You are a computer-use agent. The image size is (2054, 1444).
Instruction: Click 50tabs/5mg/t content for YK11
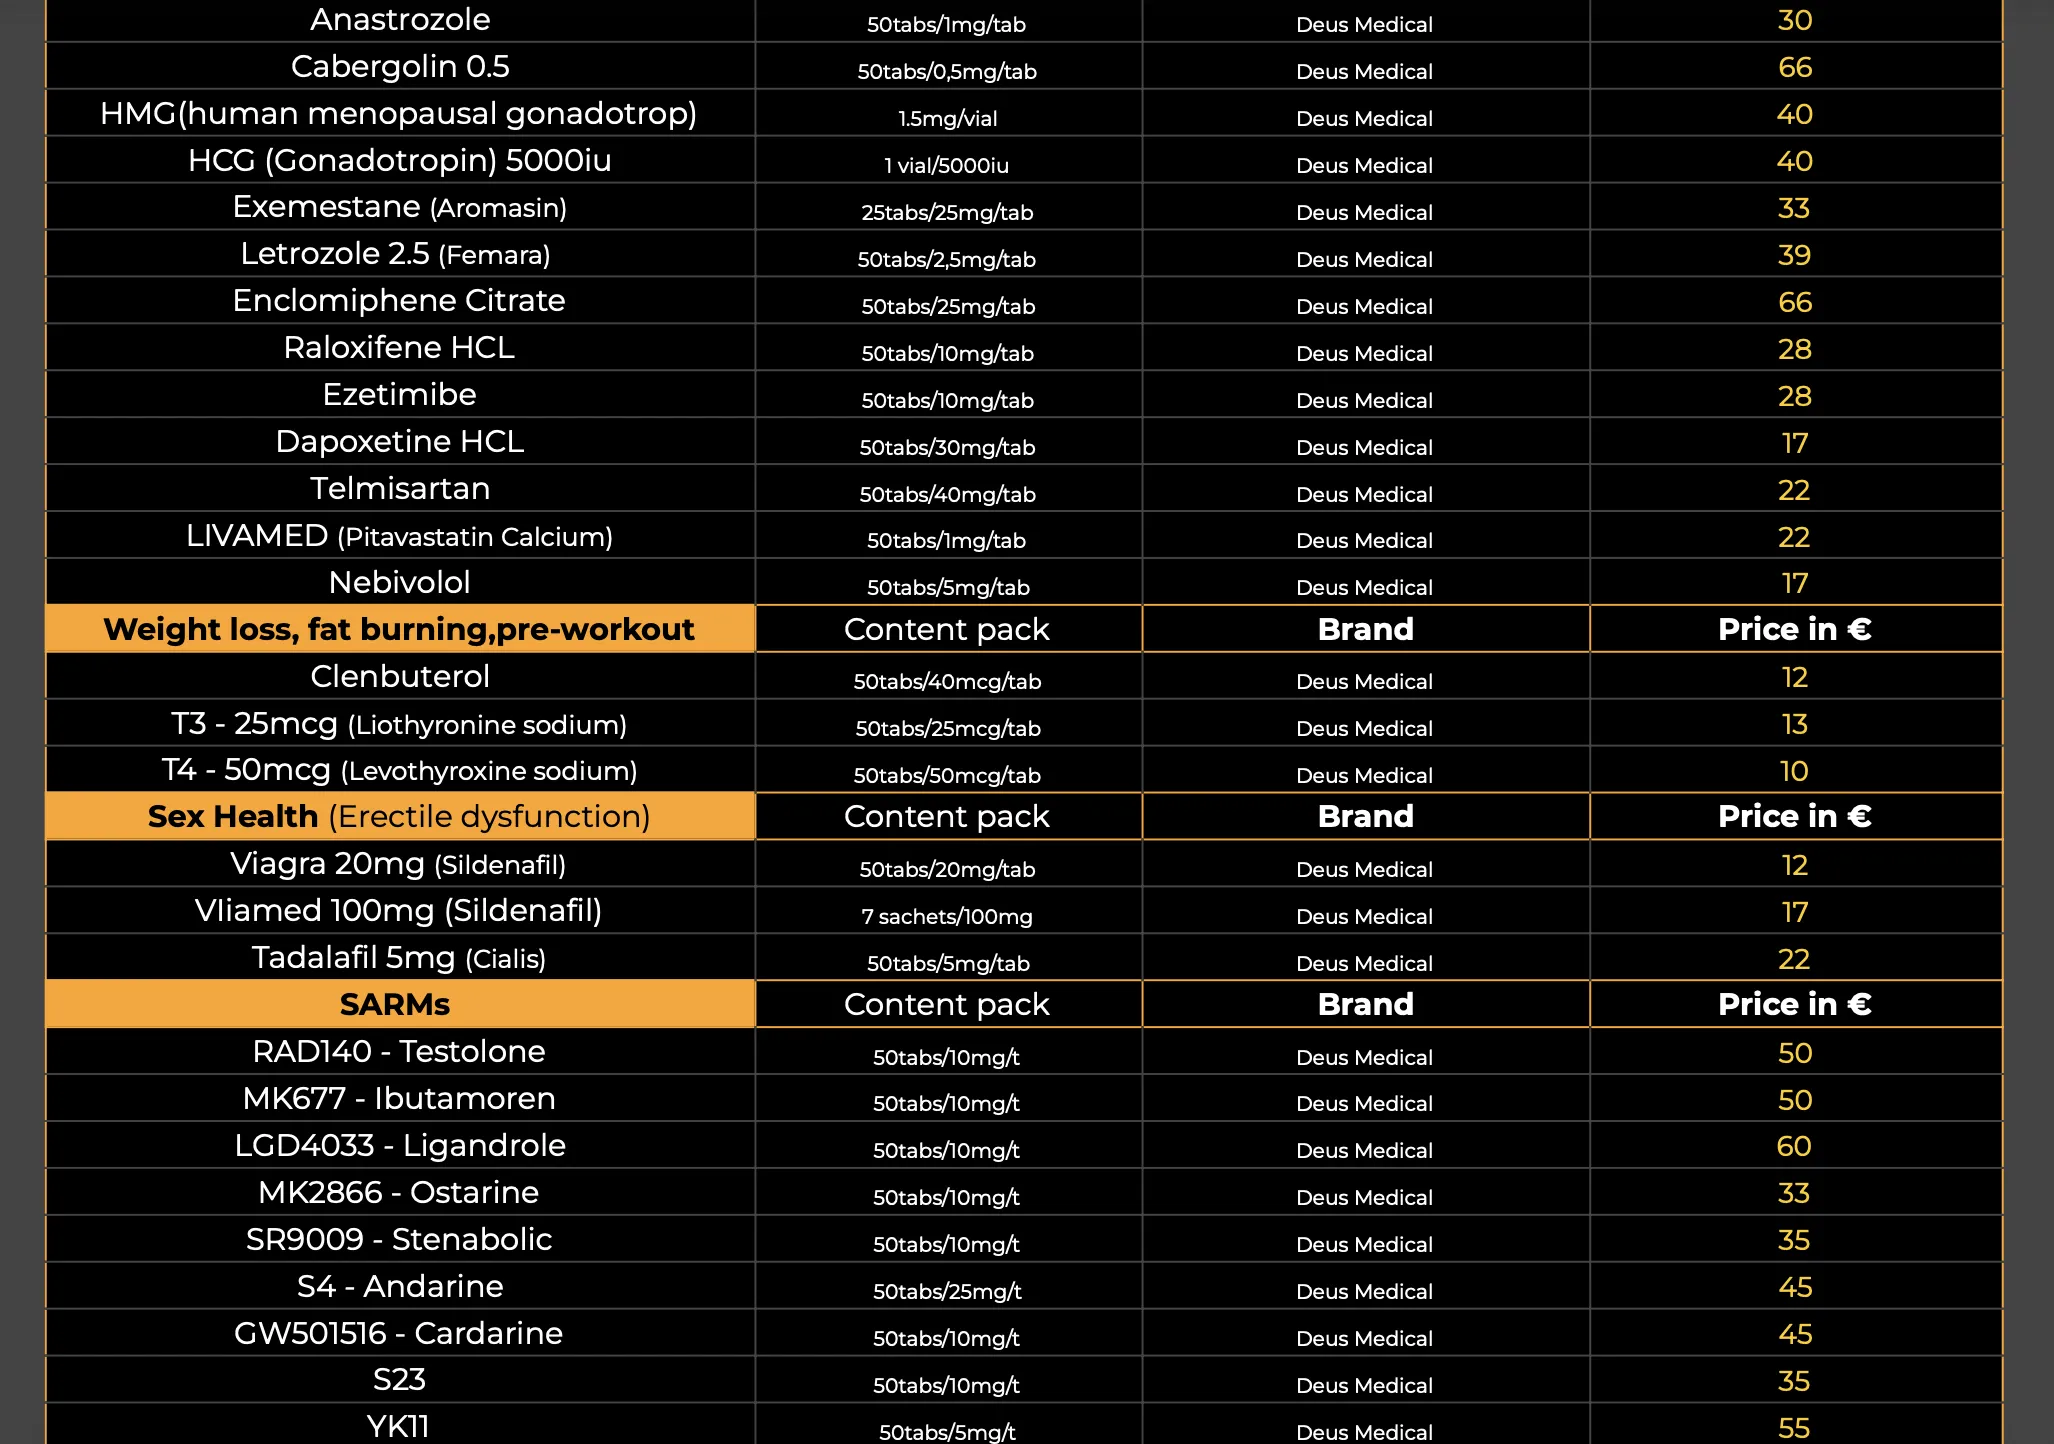947,1432
